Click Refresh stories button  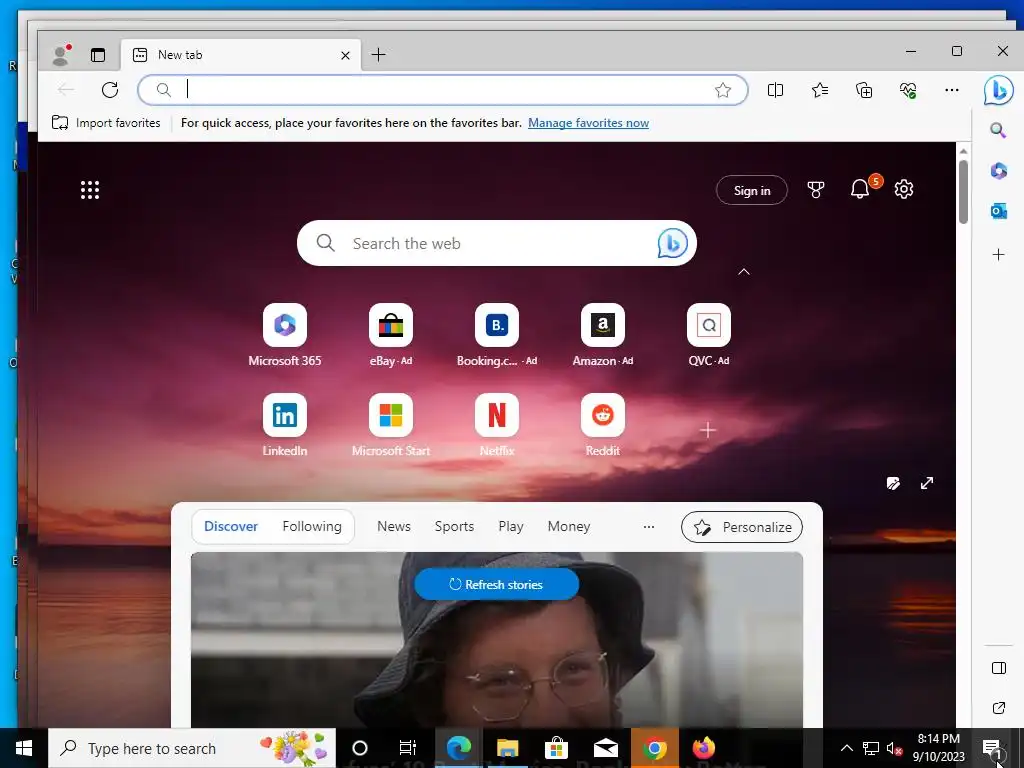pyautogui.click(x=496, y=584)
